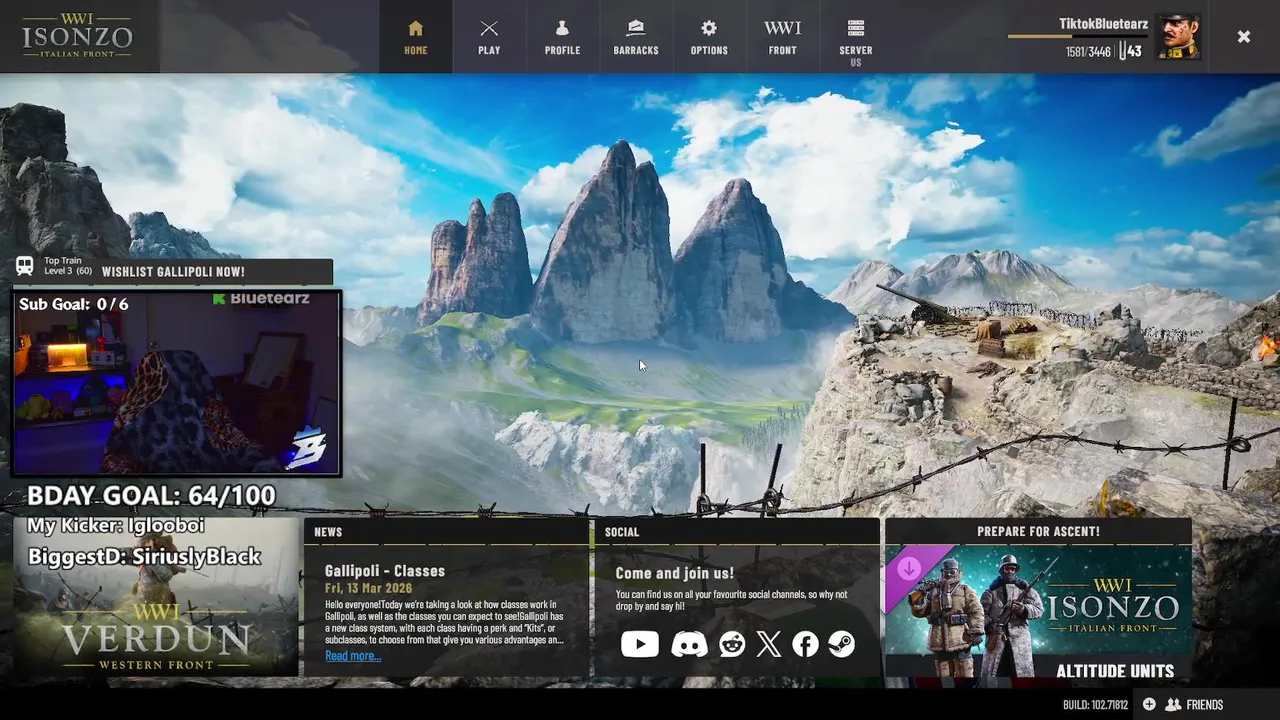Click the Isonzo Italian Front logo
Screen dimensions: 1280x720
(77, 36)
